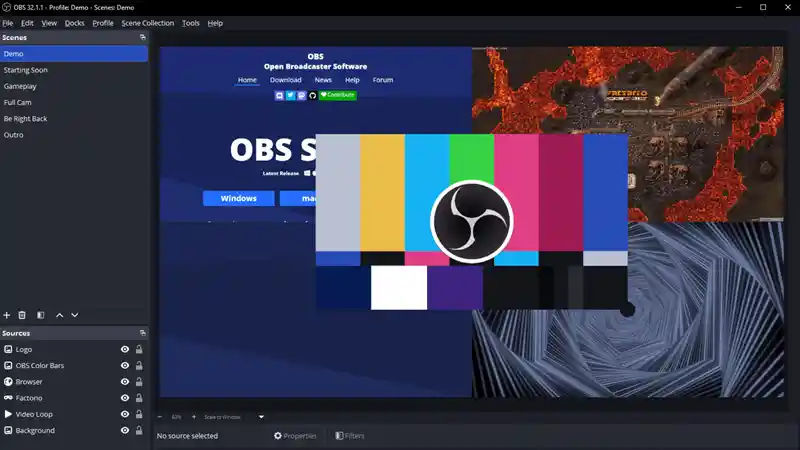Screen dimensions: 800x450
Task: Select the Demo scene
Action: tap(74, 54)
